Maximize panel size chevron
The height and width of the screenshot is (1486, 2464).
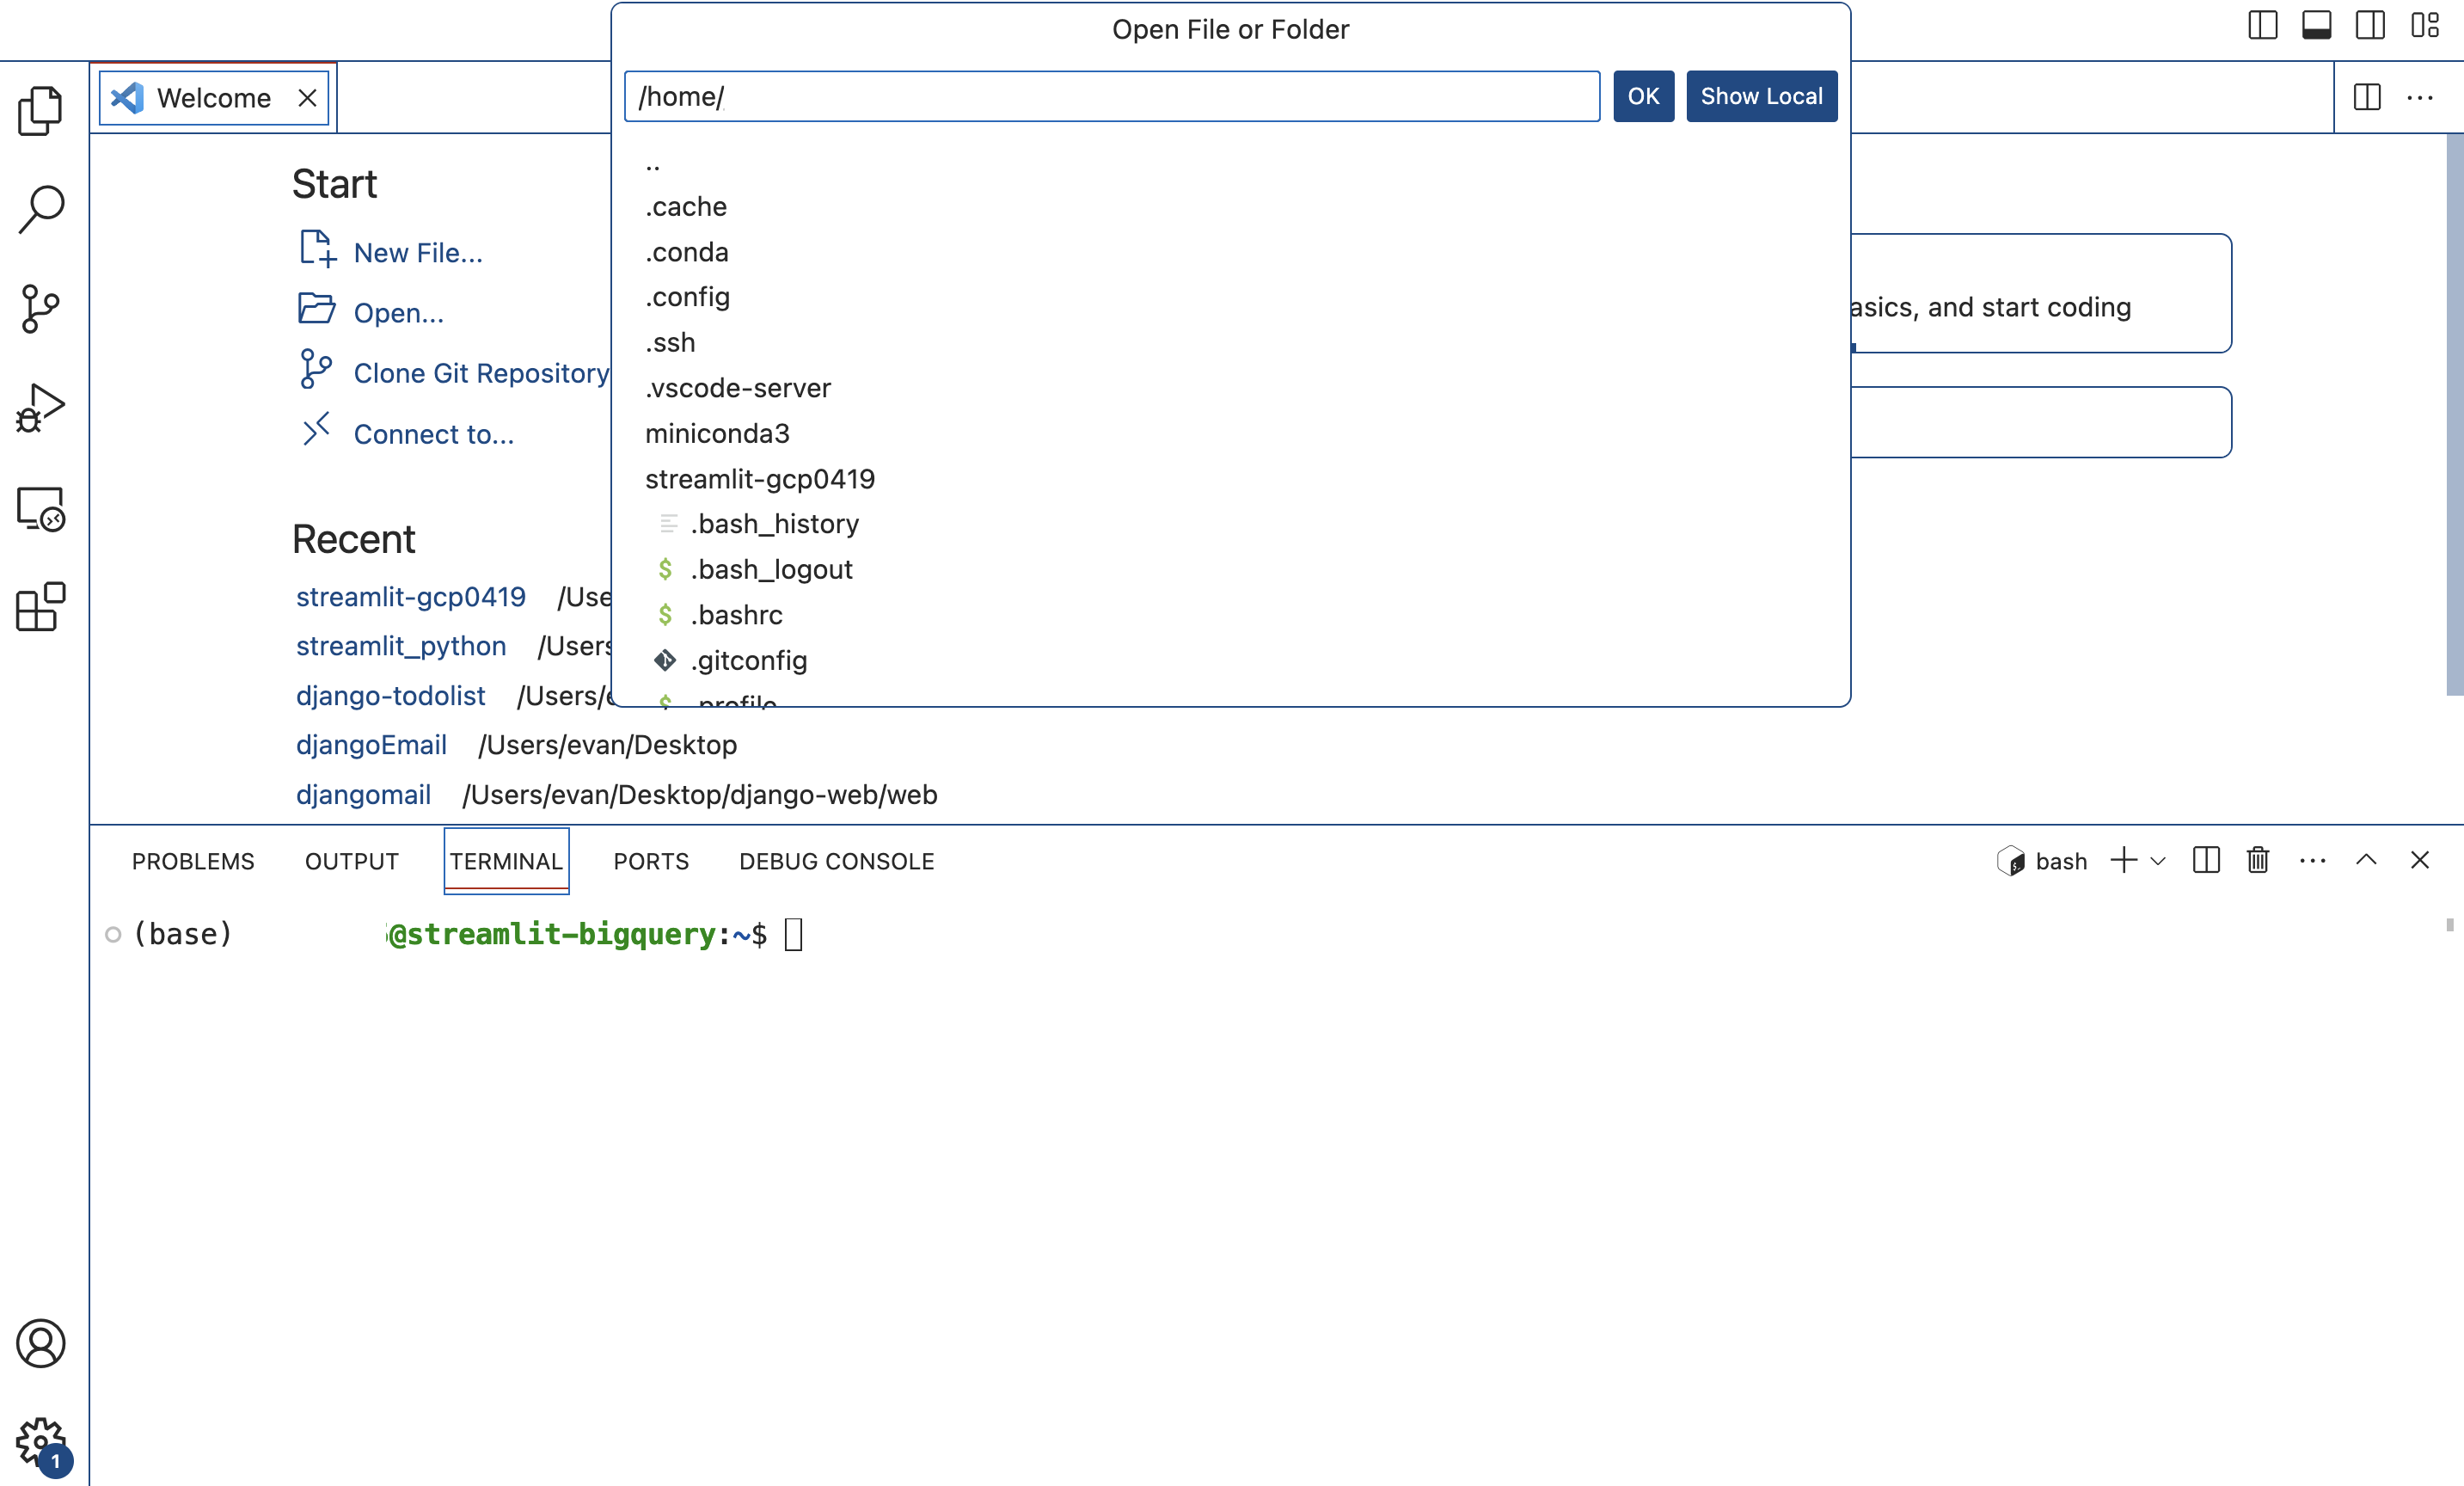coord(2366,860)
